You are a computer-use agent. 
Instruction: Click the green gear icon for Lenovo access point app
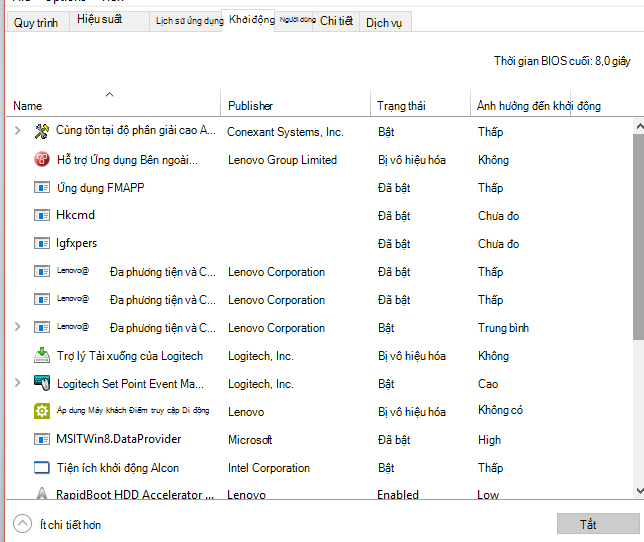tap(42, 411)
